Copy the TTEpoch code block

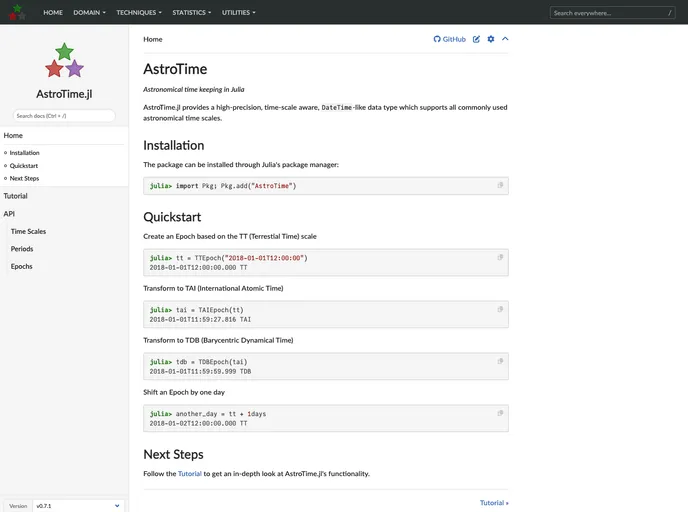500,257
